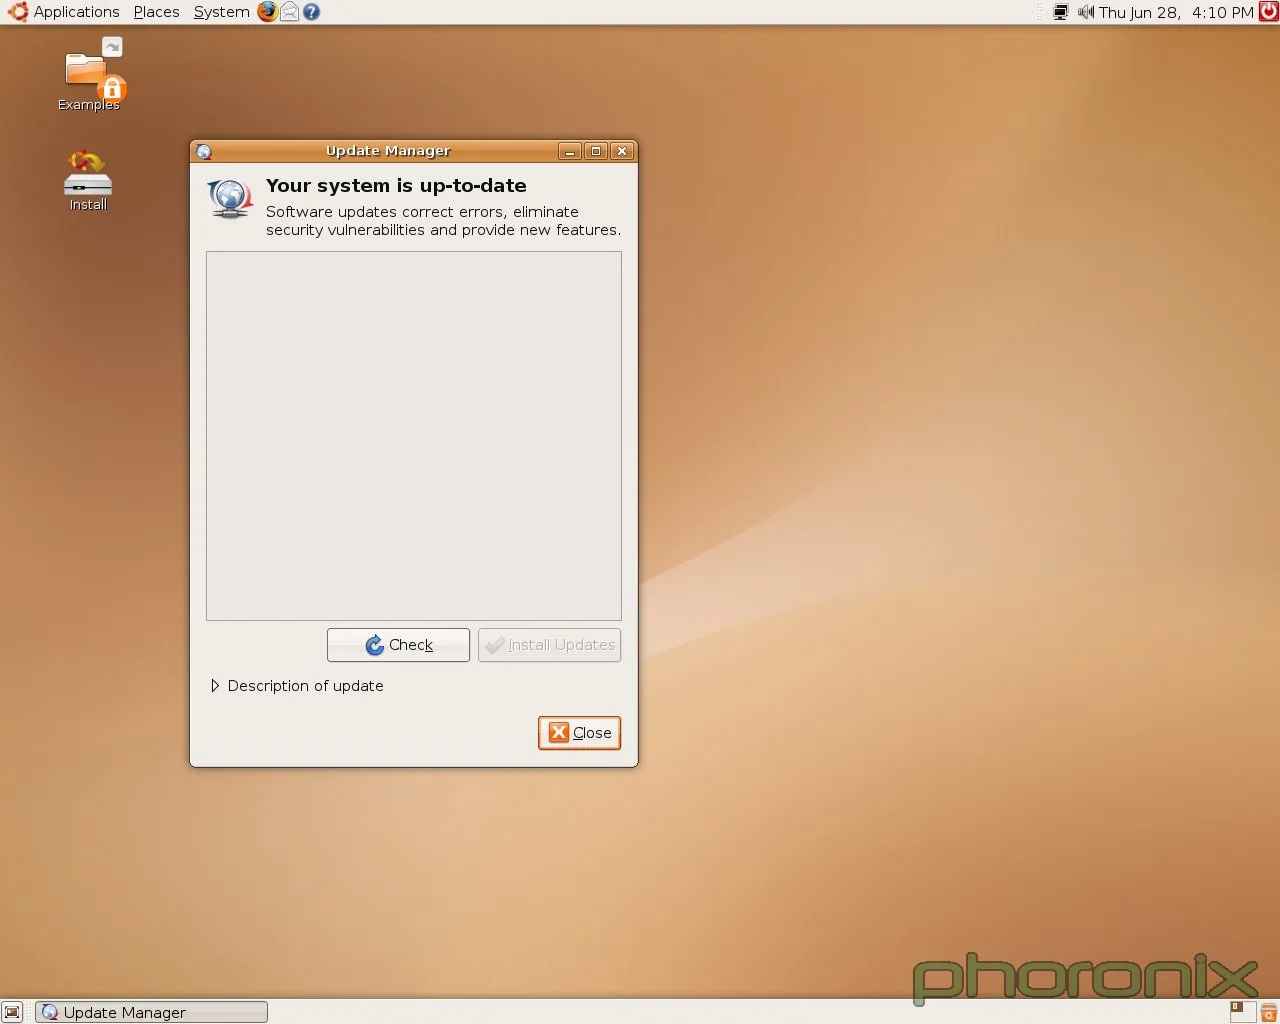1280x1024 pixels.
Task: Click the Update Manager title bar menu icon
Action: point(204,151)
